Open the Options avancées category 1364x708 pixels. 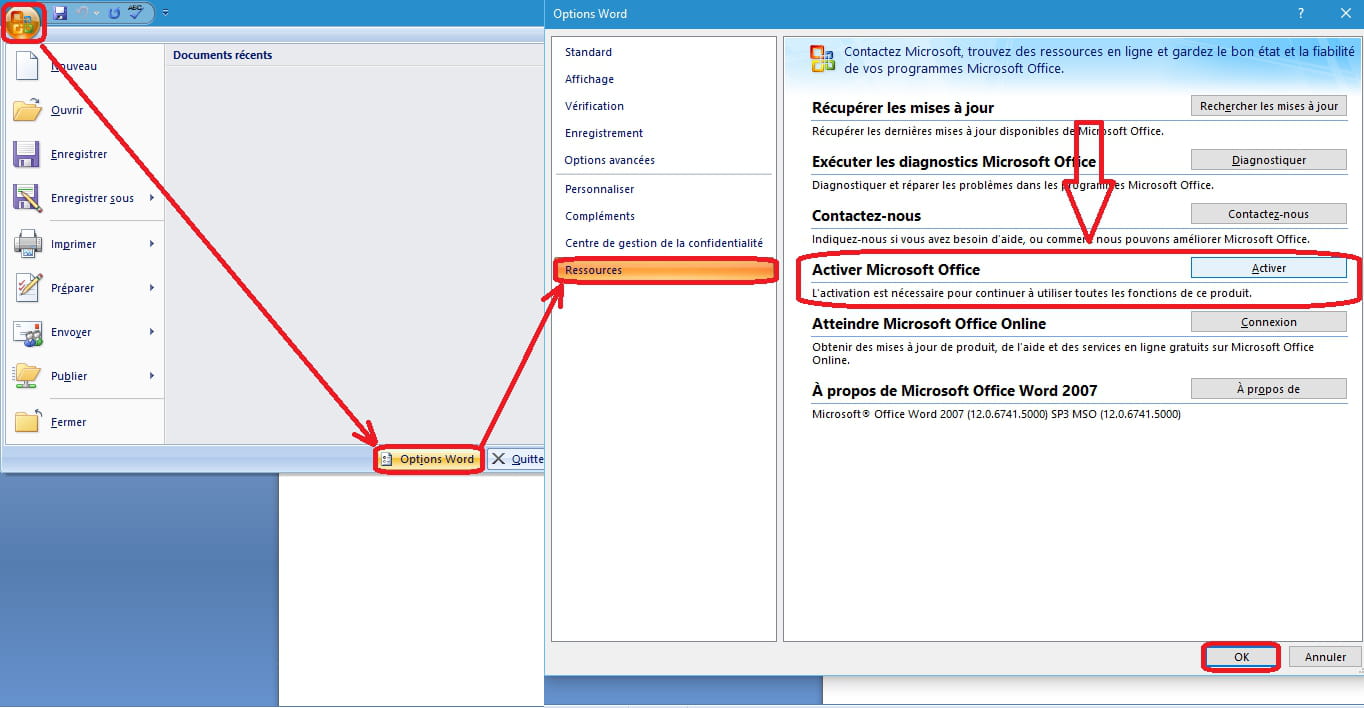pyautogui.click(x=664, y=160)
